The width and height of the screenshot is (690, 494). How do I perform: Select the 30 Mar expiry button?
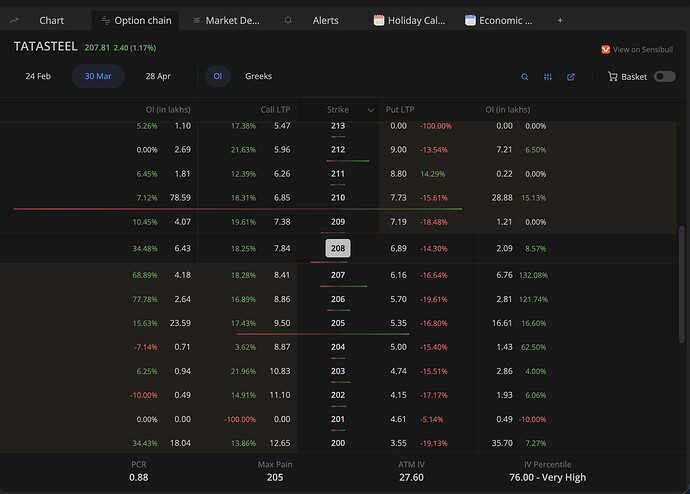98,76
